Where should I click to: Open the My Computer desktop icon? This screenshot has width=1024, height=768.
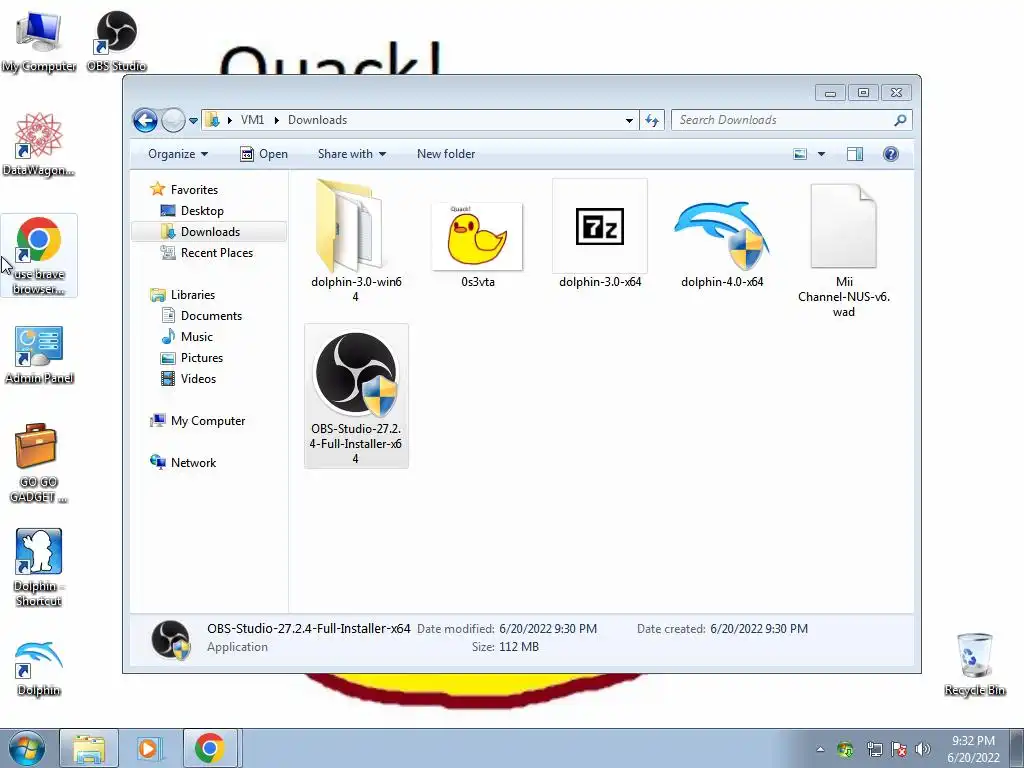39,42
